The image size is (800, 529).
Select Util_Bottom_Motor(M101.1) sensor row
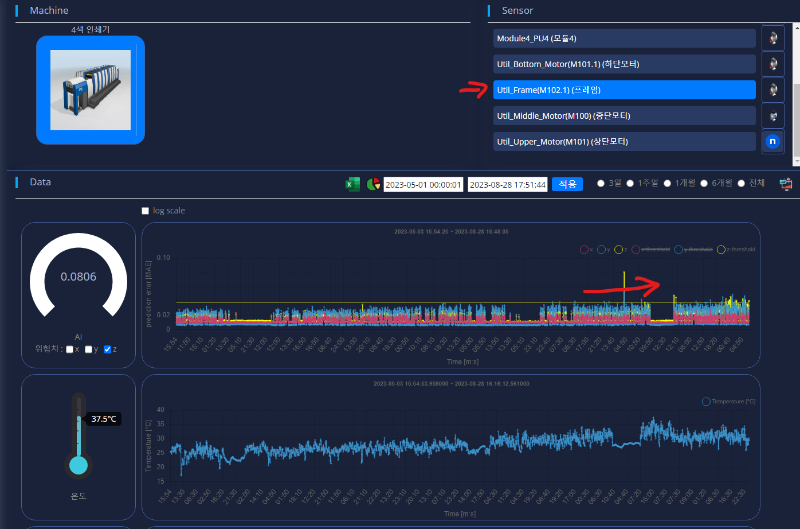point(624,64)
